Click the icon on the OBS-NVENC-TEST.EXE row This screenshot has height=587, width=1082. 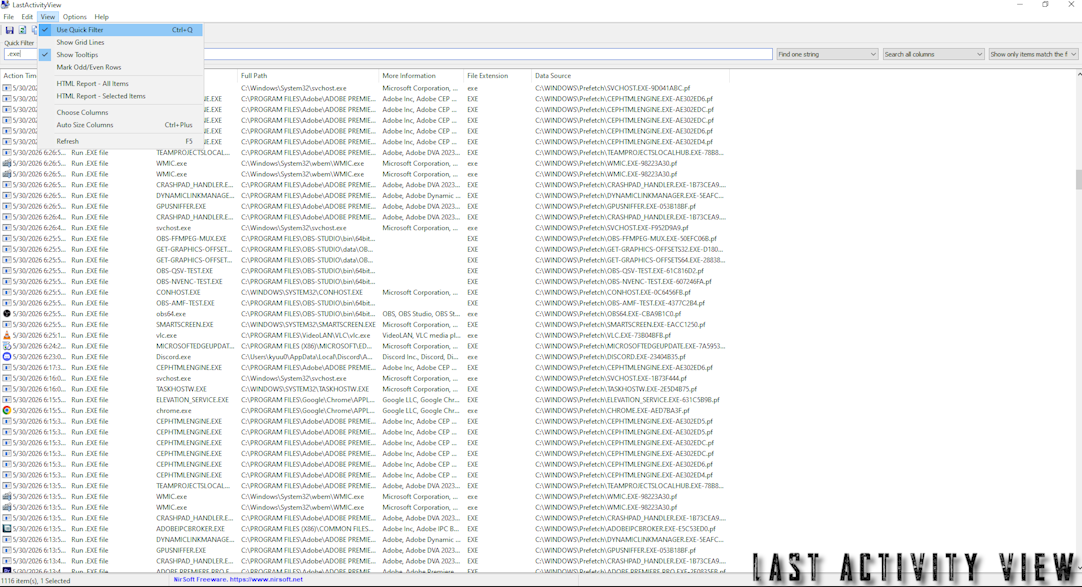[x=7, y=281]
